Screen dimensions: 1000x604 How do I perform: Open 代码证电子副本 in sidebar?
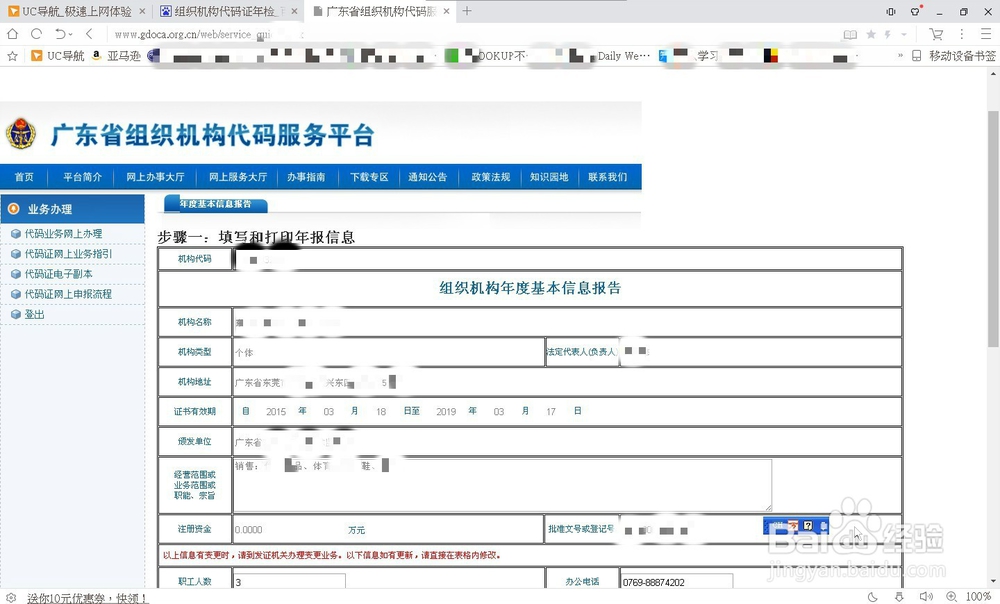[x=59, y=274]
